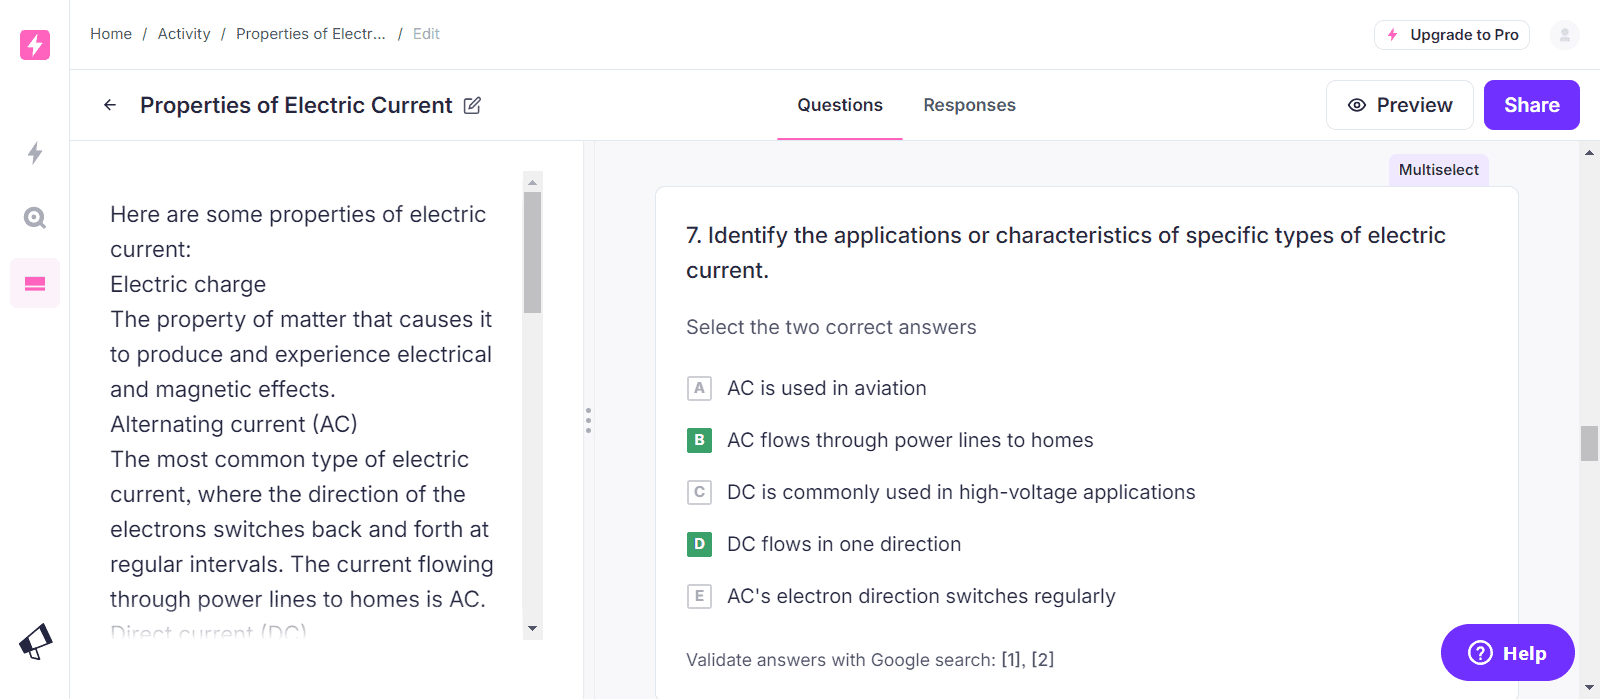This screenshot has height=699, width=1600.
Task: Open the gray lightning bolt sidebar icon
Action: click(35, 153)
